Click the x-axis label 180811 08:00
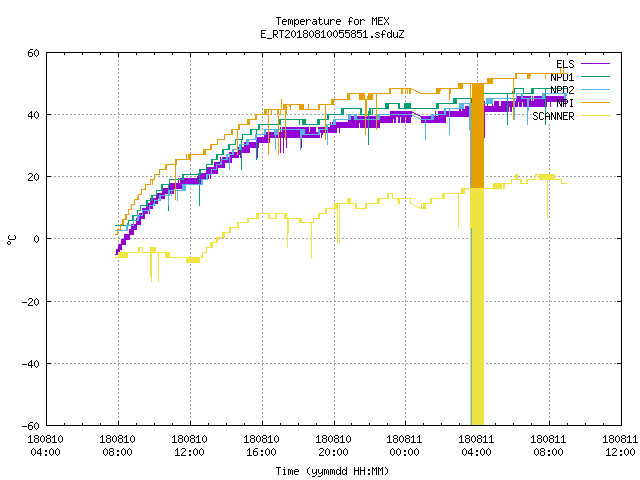Screen dimensions: 640x480 coord(548,446)
